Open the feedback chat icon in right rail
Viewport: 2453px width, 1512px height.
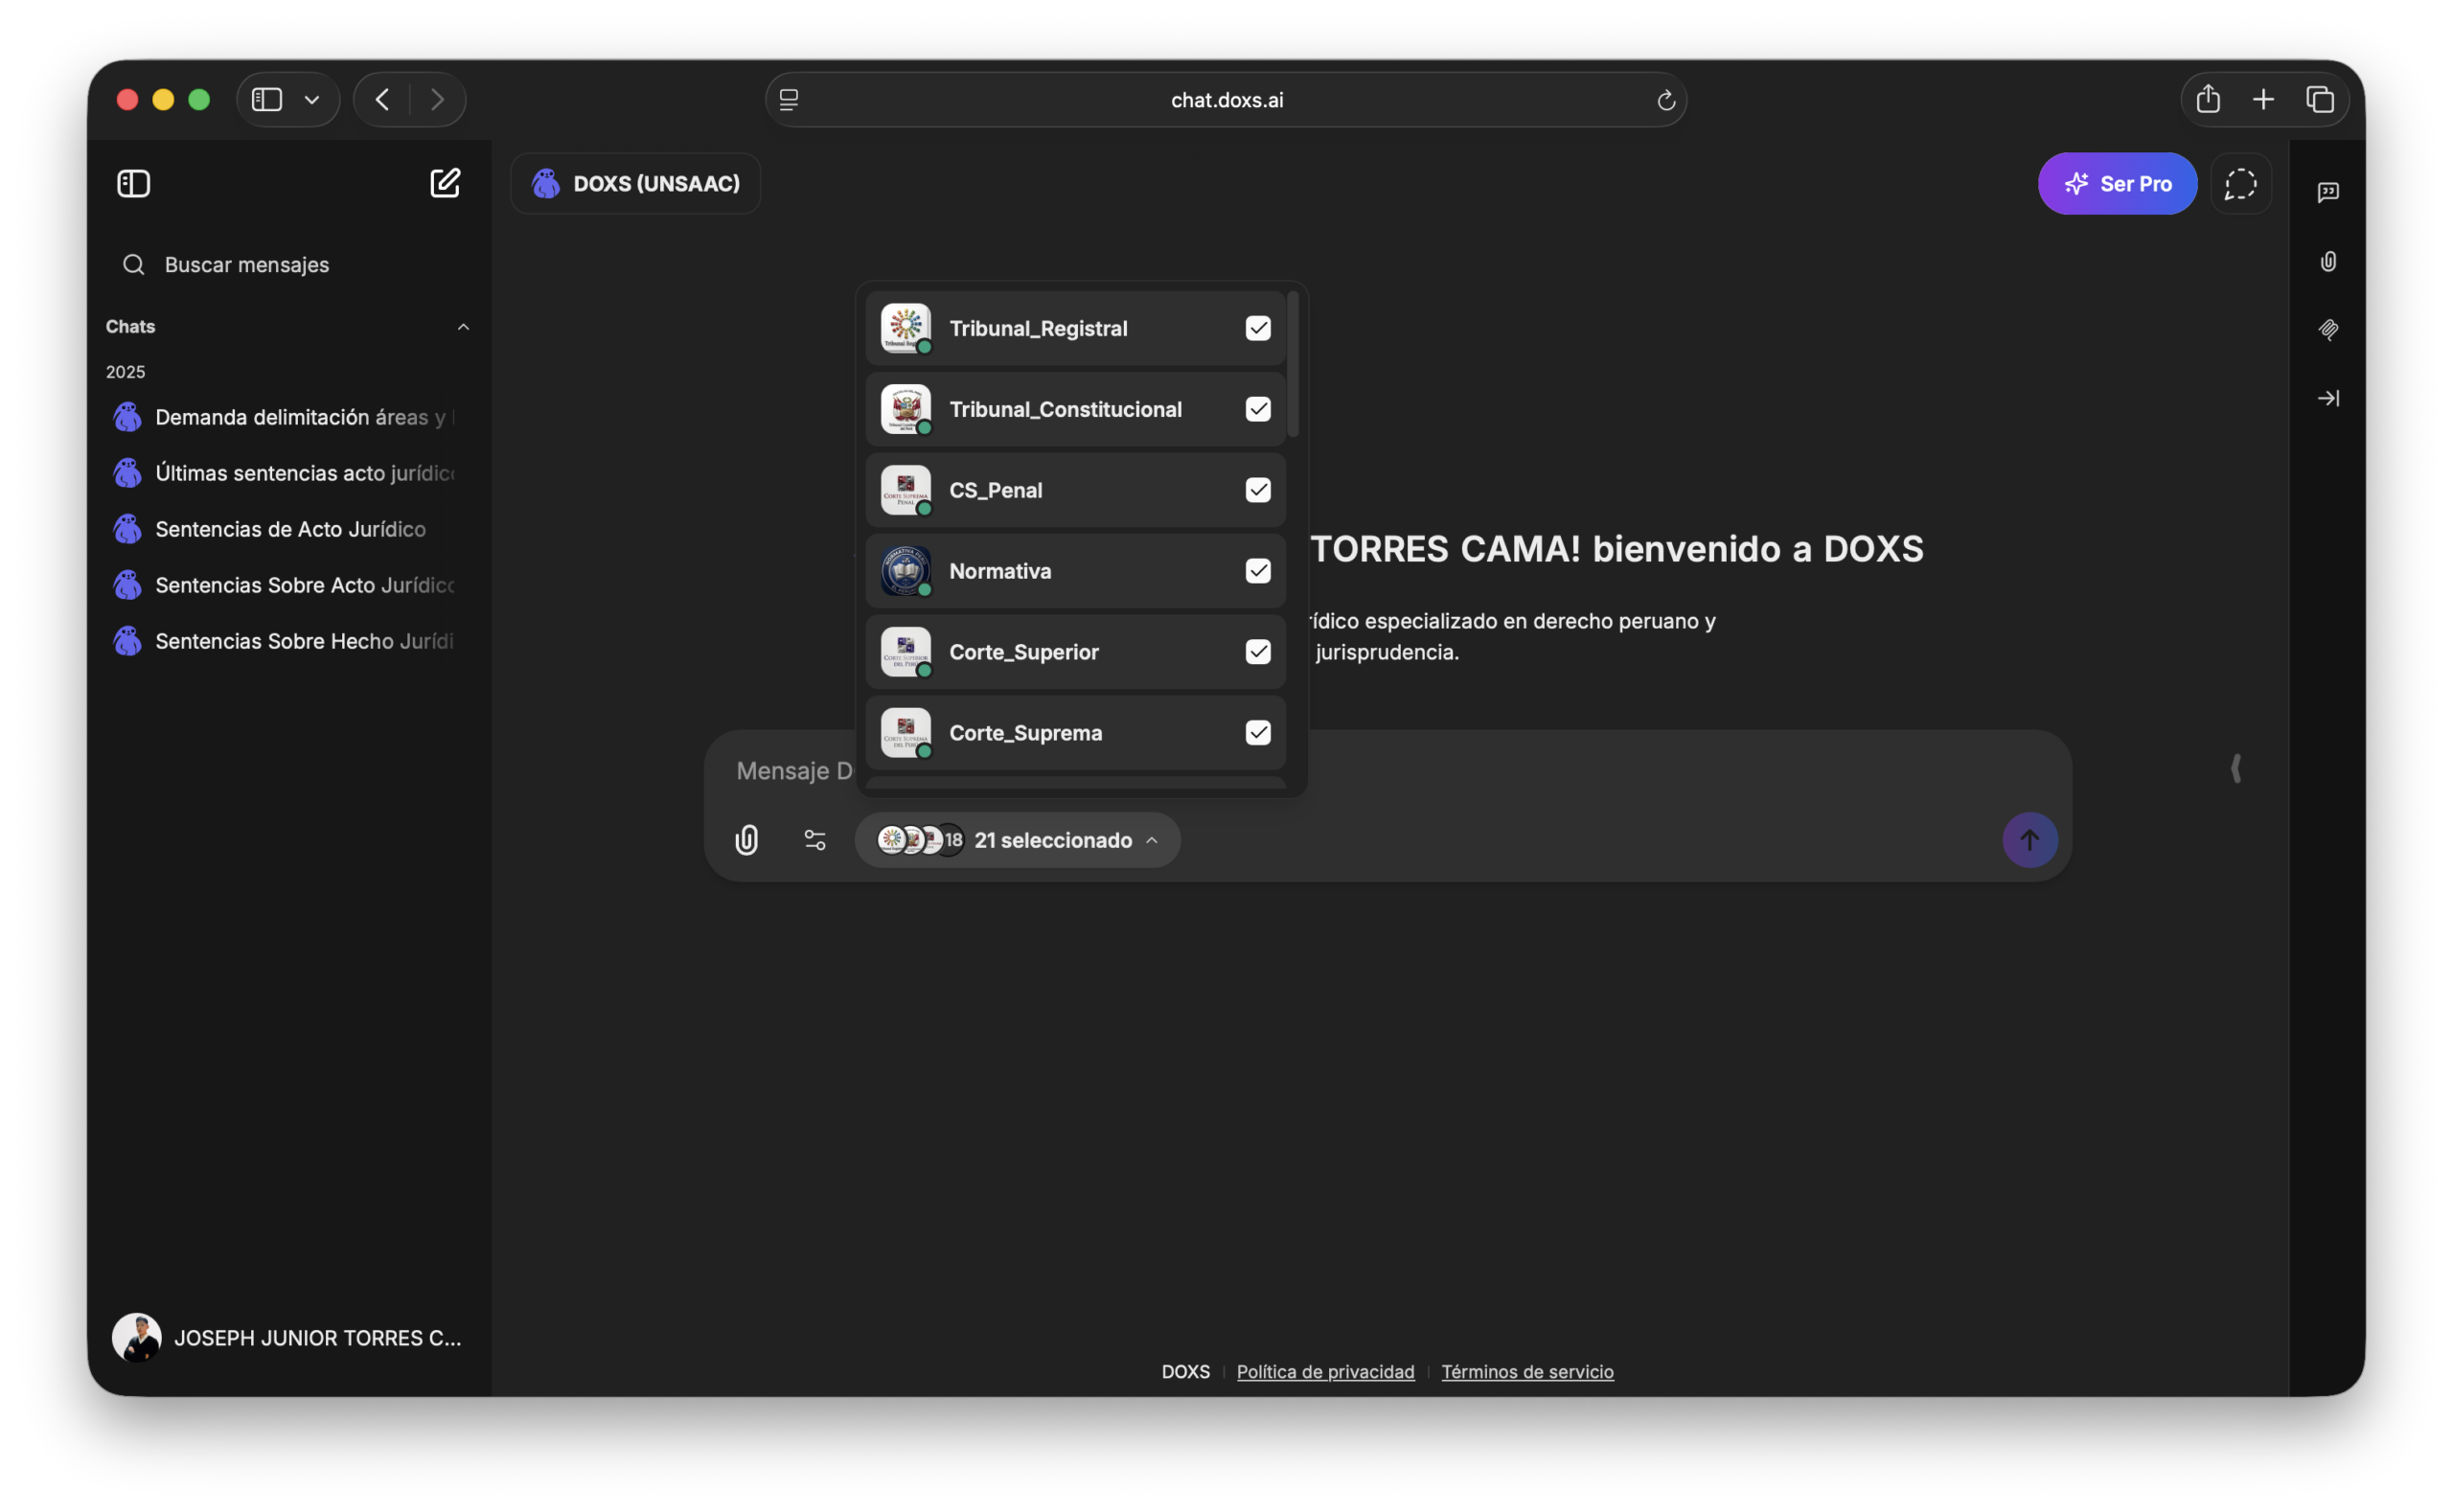coord(2328,192)
